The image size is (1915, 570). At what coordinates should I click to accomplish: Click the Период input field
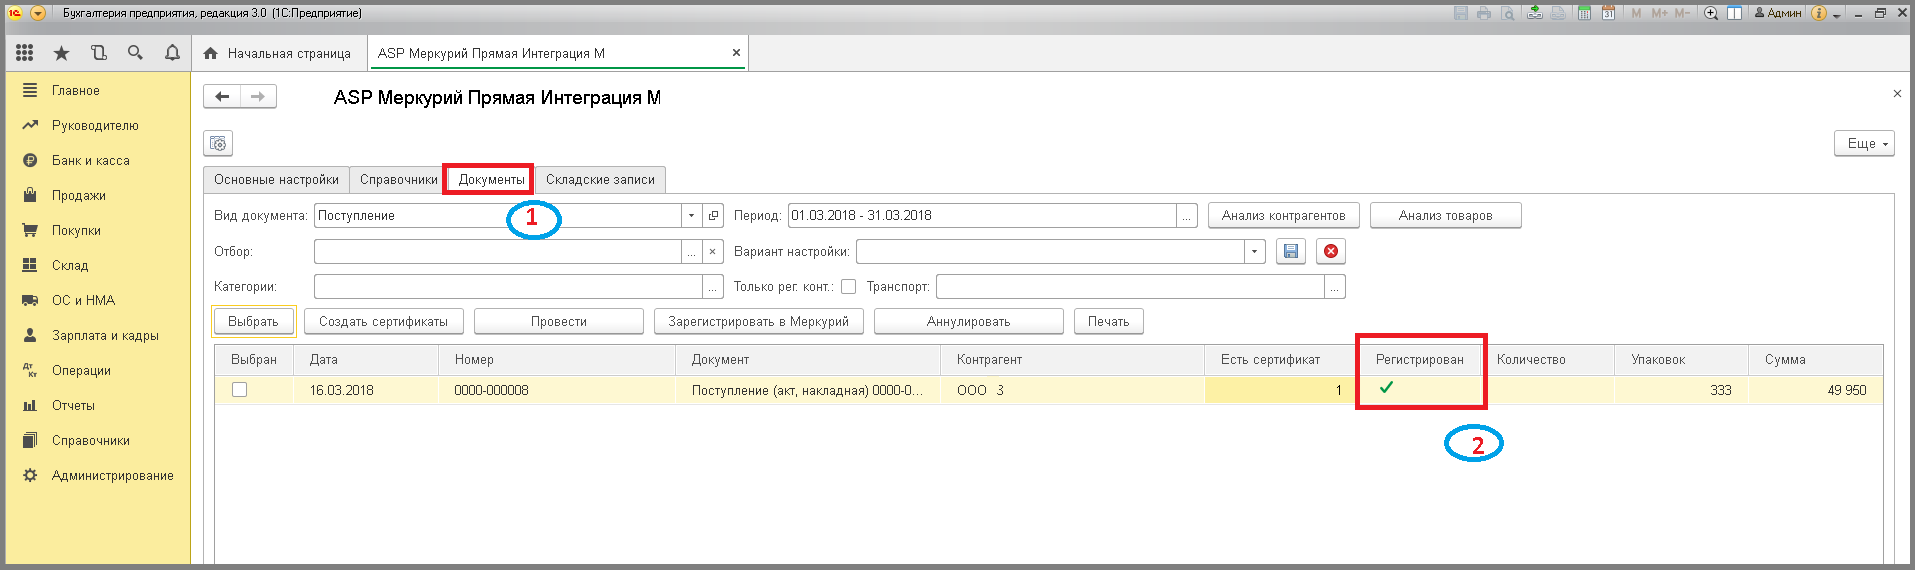(982, 215)
